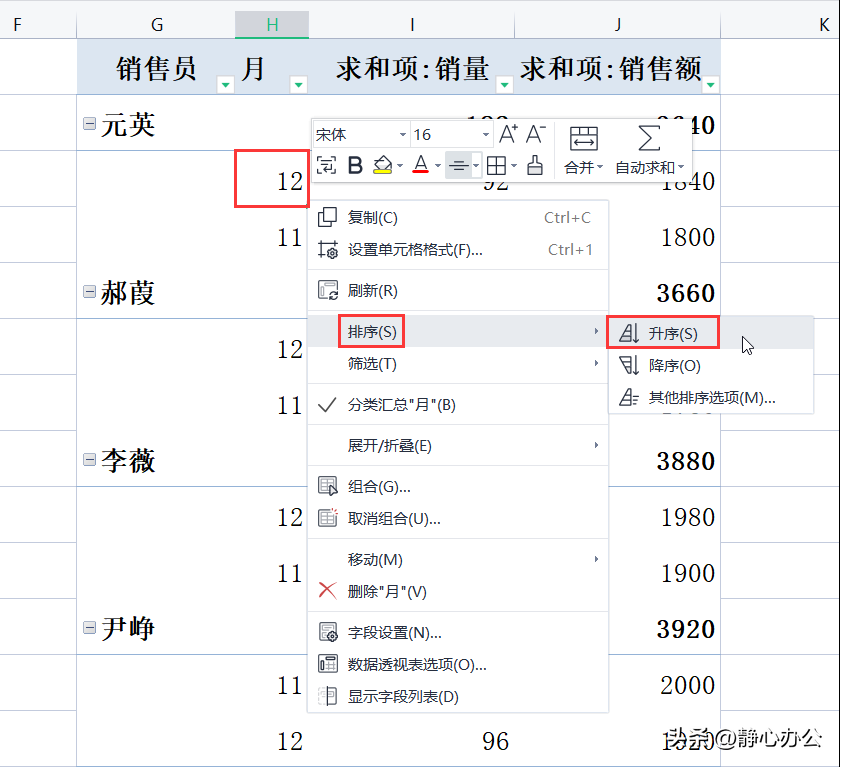Screen dimensions: 841x767
Task: Open the 移动(M) submenu
Action: click(458, 559)
